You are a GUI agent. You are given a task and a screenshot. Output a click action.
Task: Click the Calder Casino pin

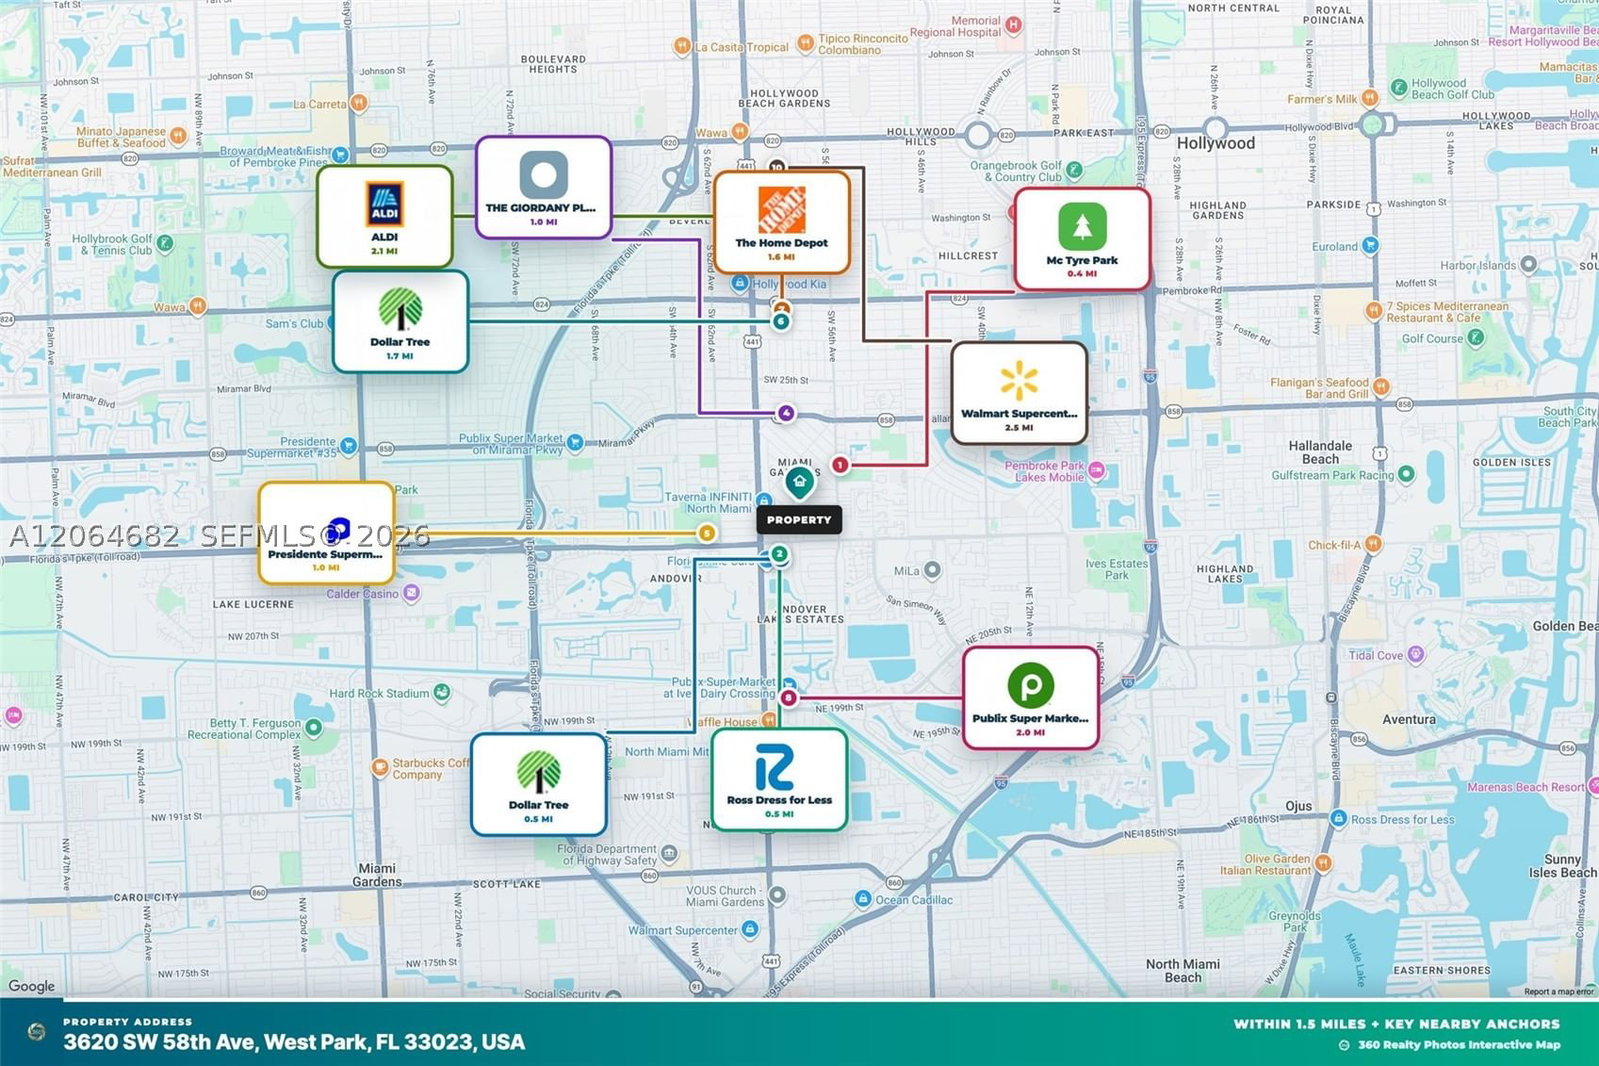tap(411, 593)
